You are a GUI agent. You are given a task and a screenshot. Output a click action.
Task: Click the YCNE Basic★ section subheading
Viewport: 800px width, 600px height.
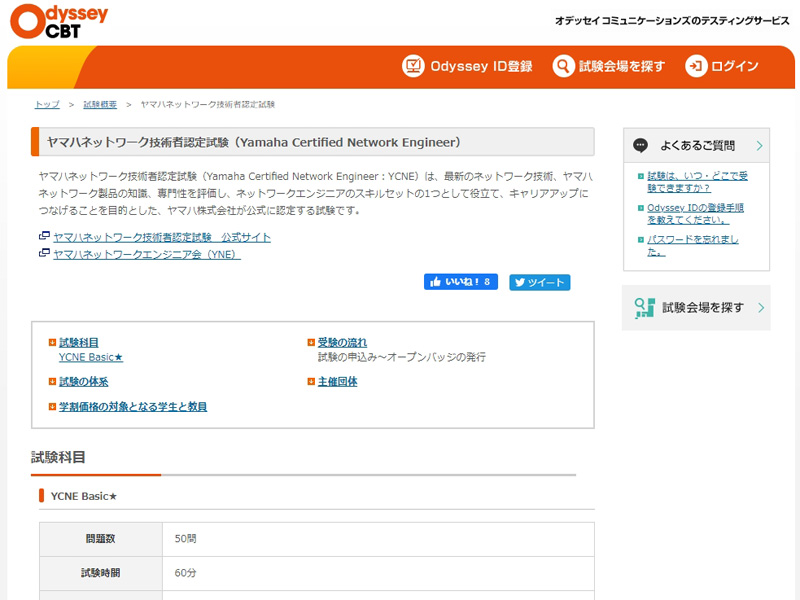pos(84,496)
